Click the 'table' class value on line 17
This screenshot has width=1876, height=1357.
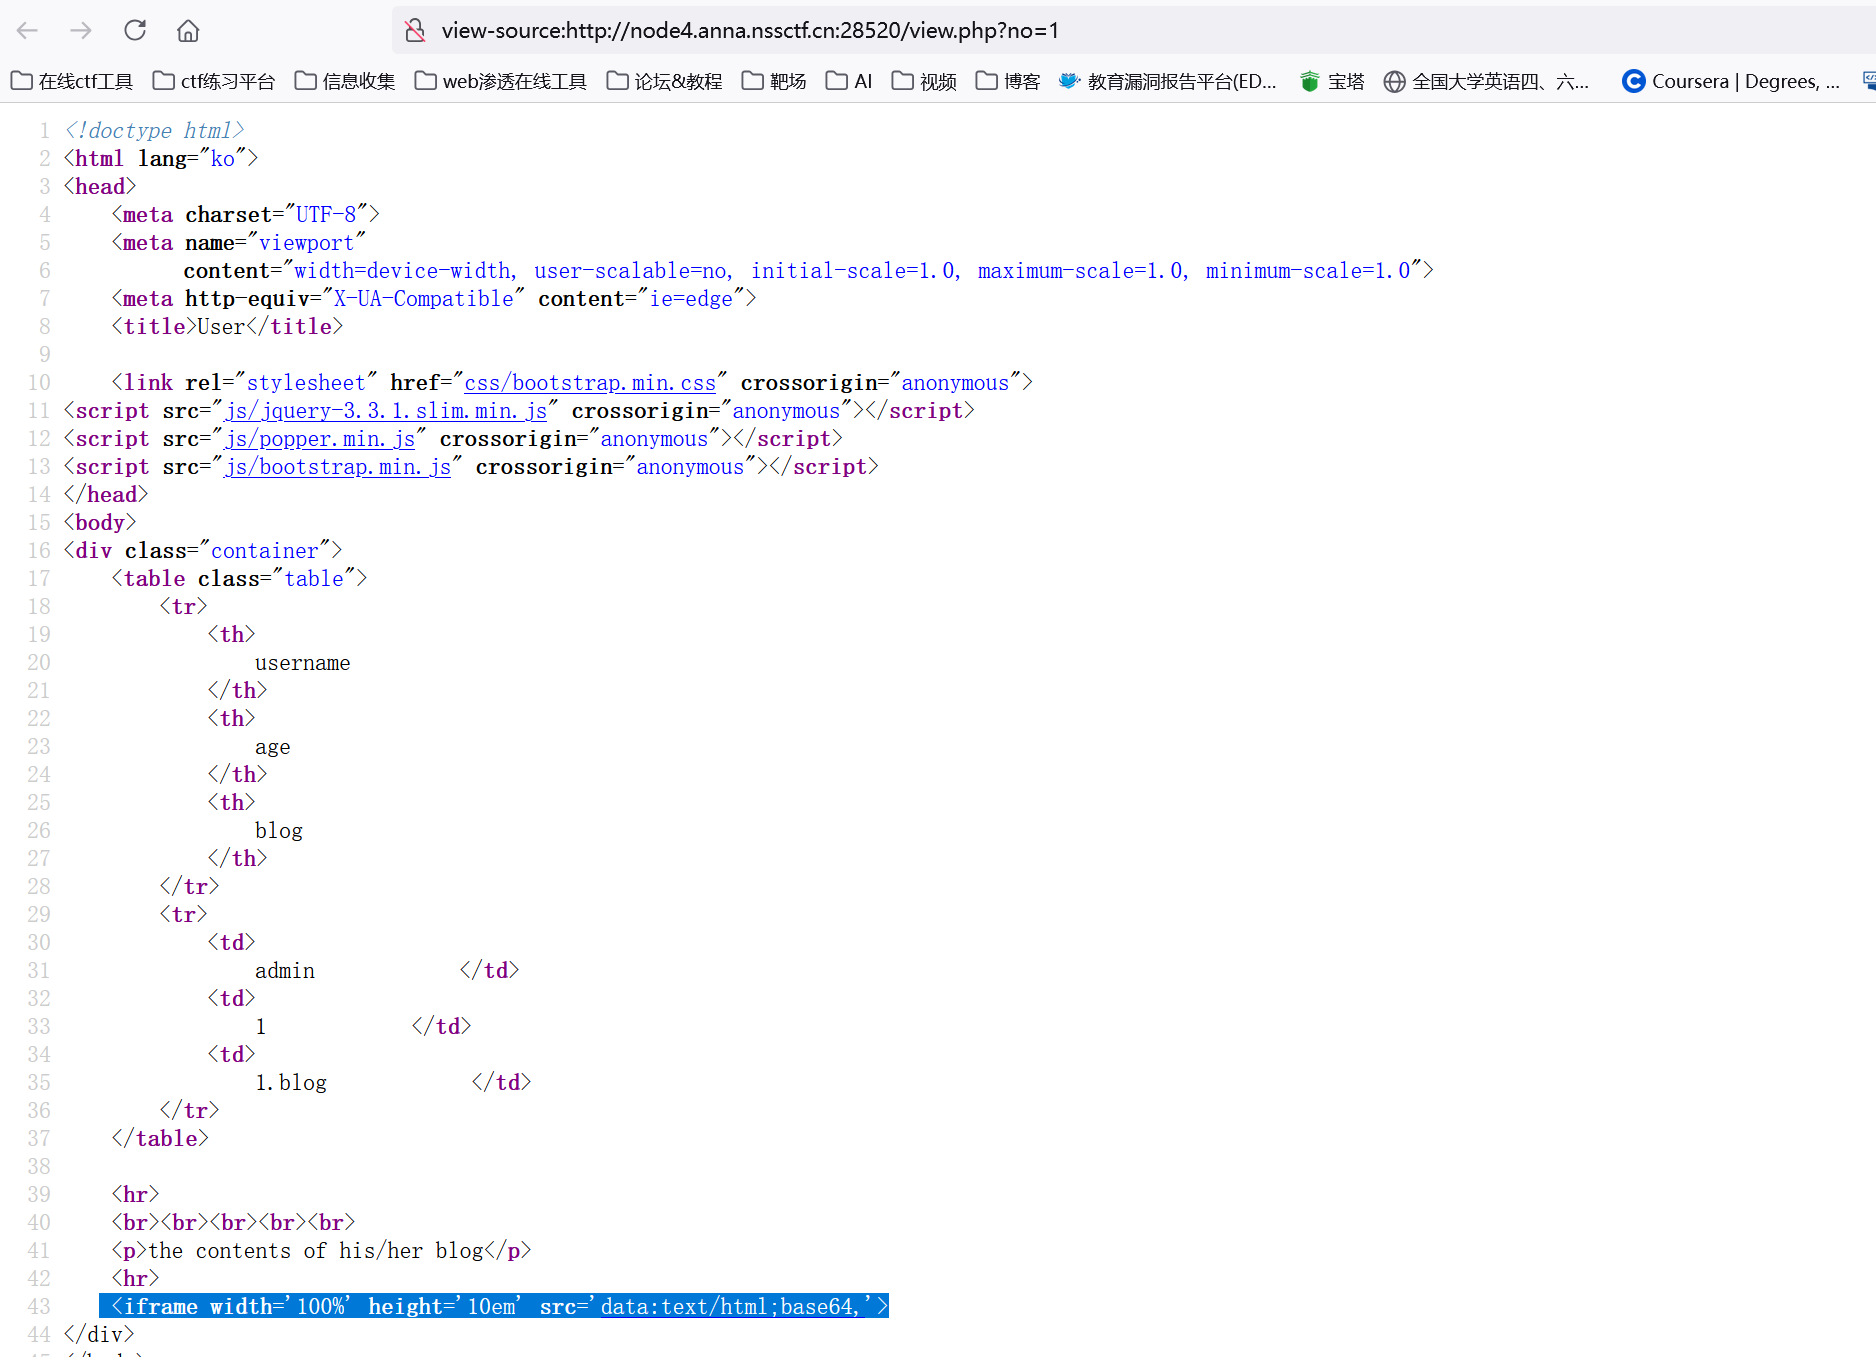314,579
